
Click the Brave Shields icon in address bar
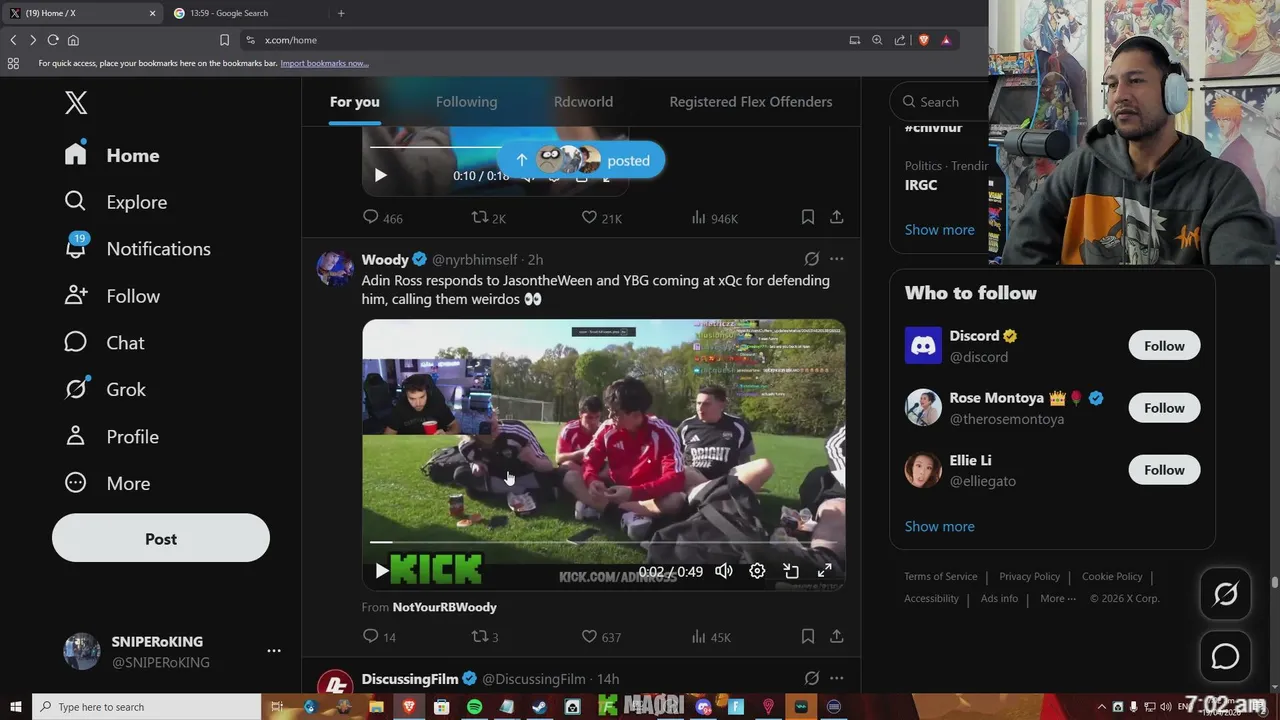tap(923, 40)
